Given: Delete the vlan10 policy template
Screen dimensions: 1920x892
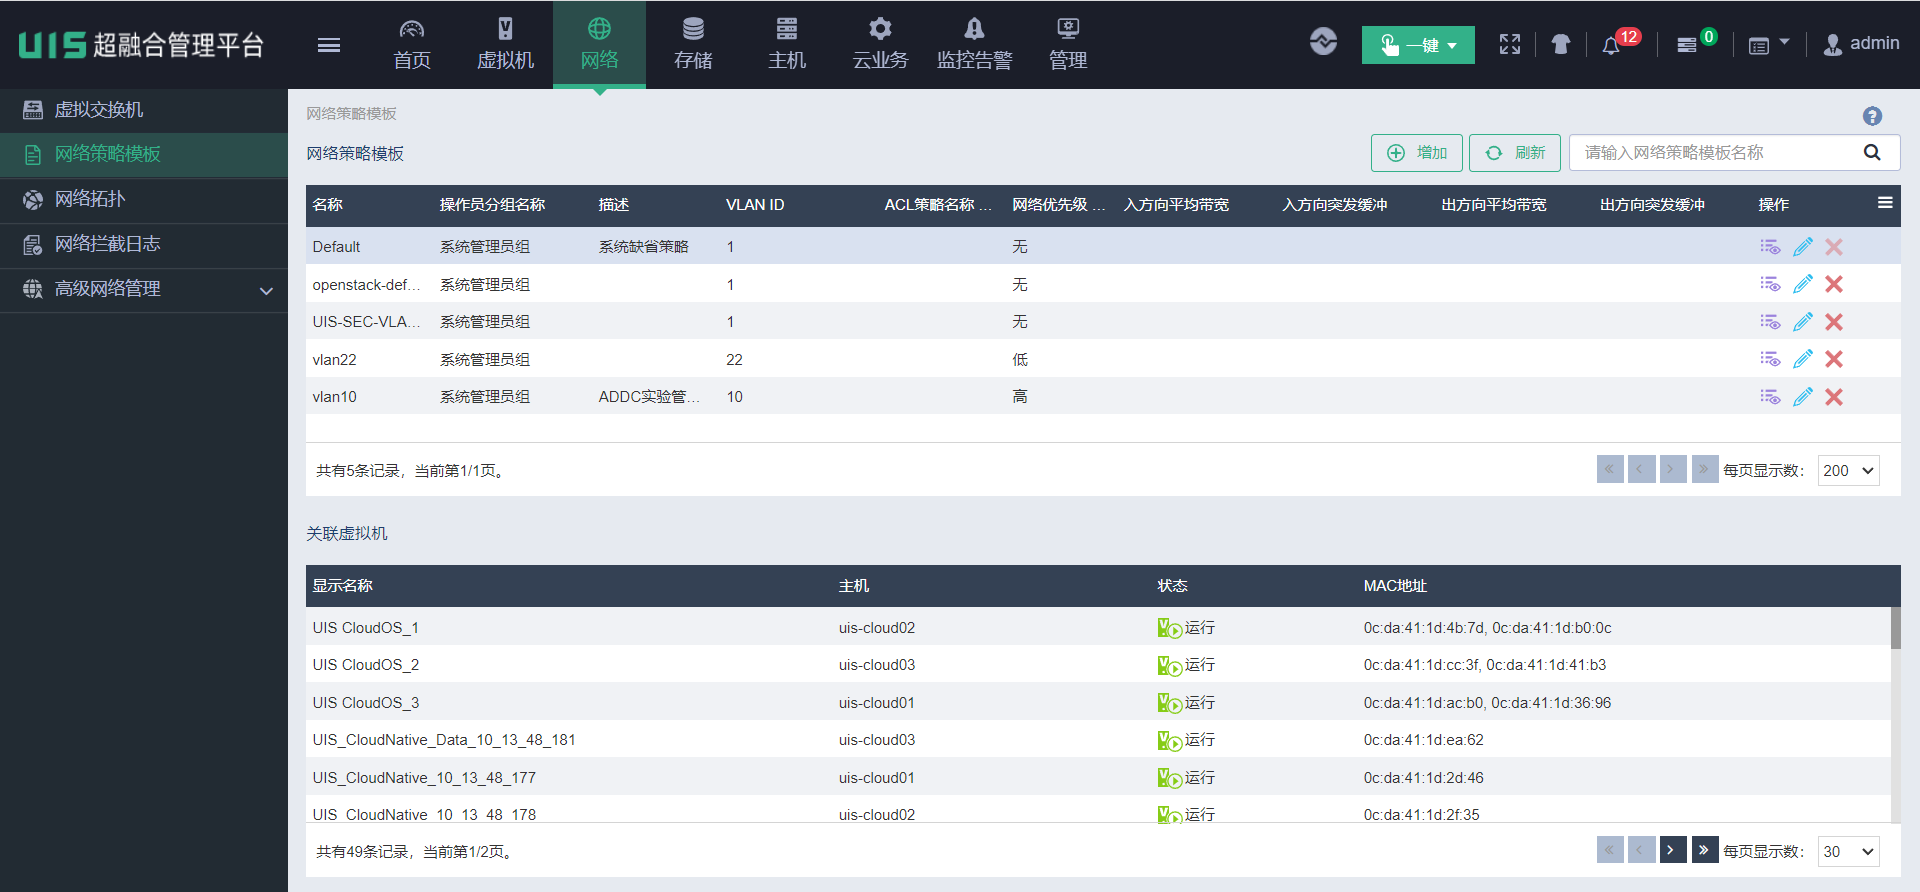Looking at the screenshot, I should [x=1834, y=397].
